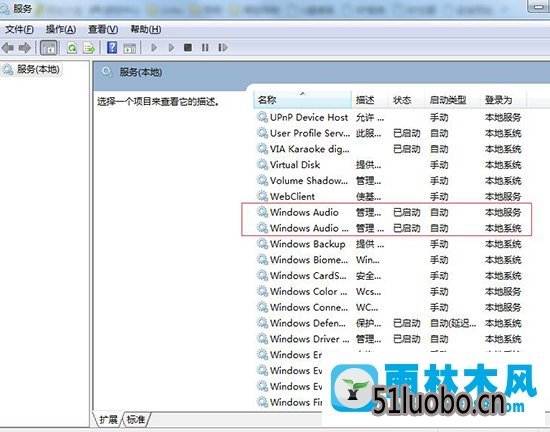Switch to the 扩展 tab
The width and height of the screenshot is (550, 432).
click(108, 419)
